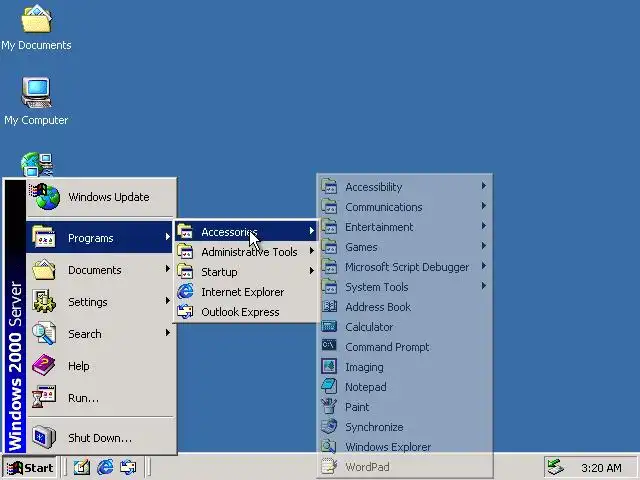Click the Entertainment label in Accessories
This screenshot has height=480, width=640.
tap(379, 227)
